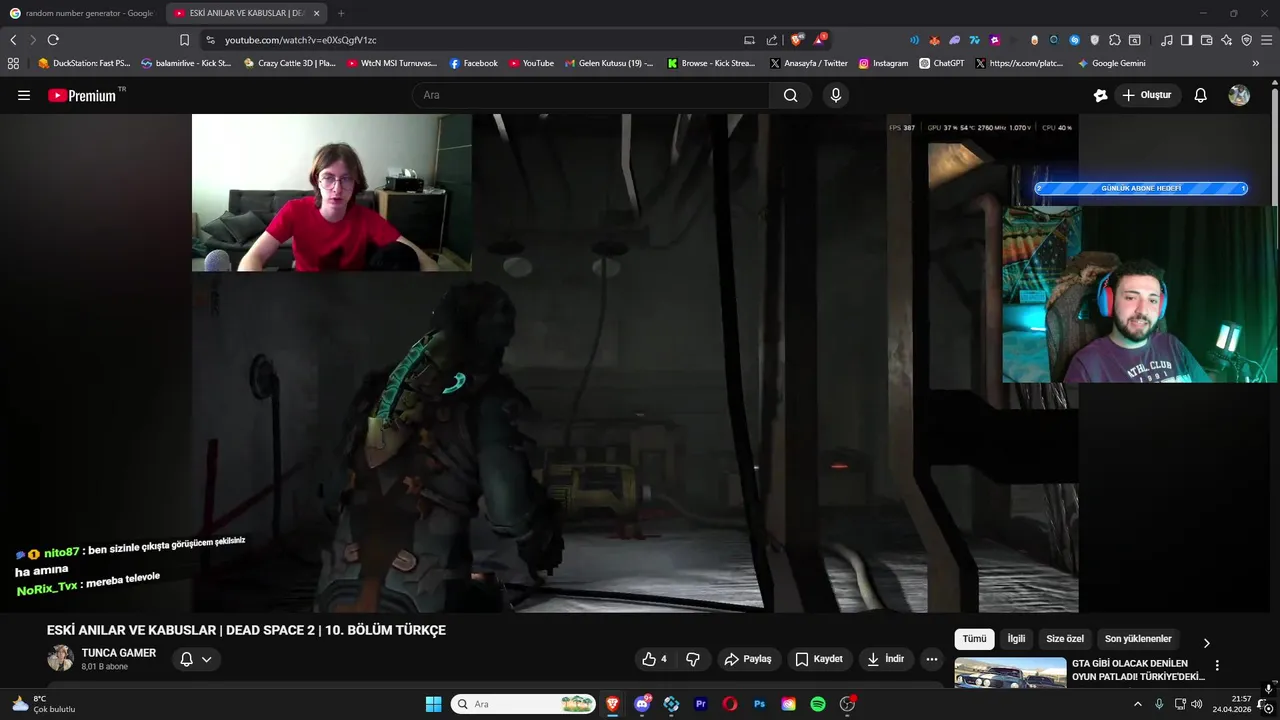Dislike the video with thumbs down

pyautogui.click(x=693, y=659)
